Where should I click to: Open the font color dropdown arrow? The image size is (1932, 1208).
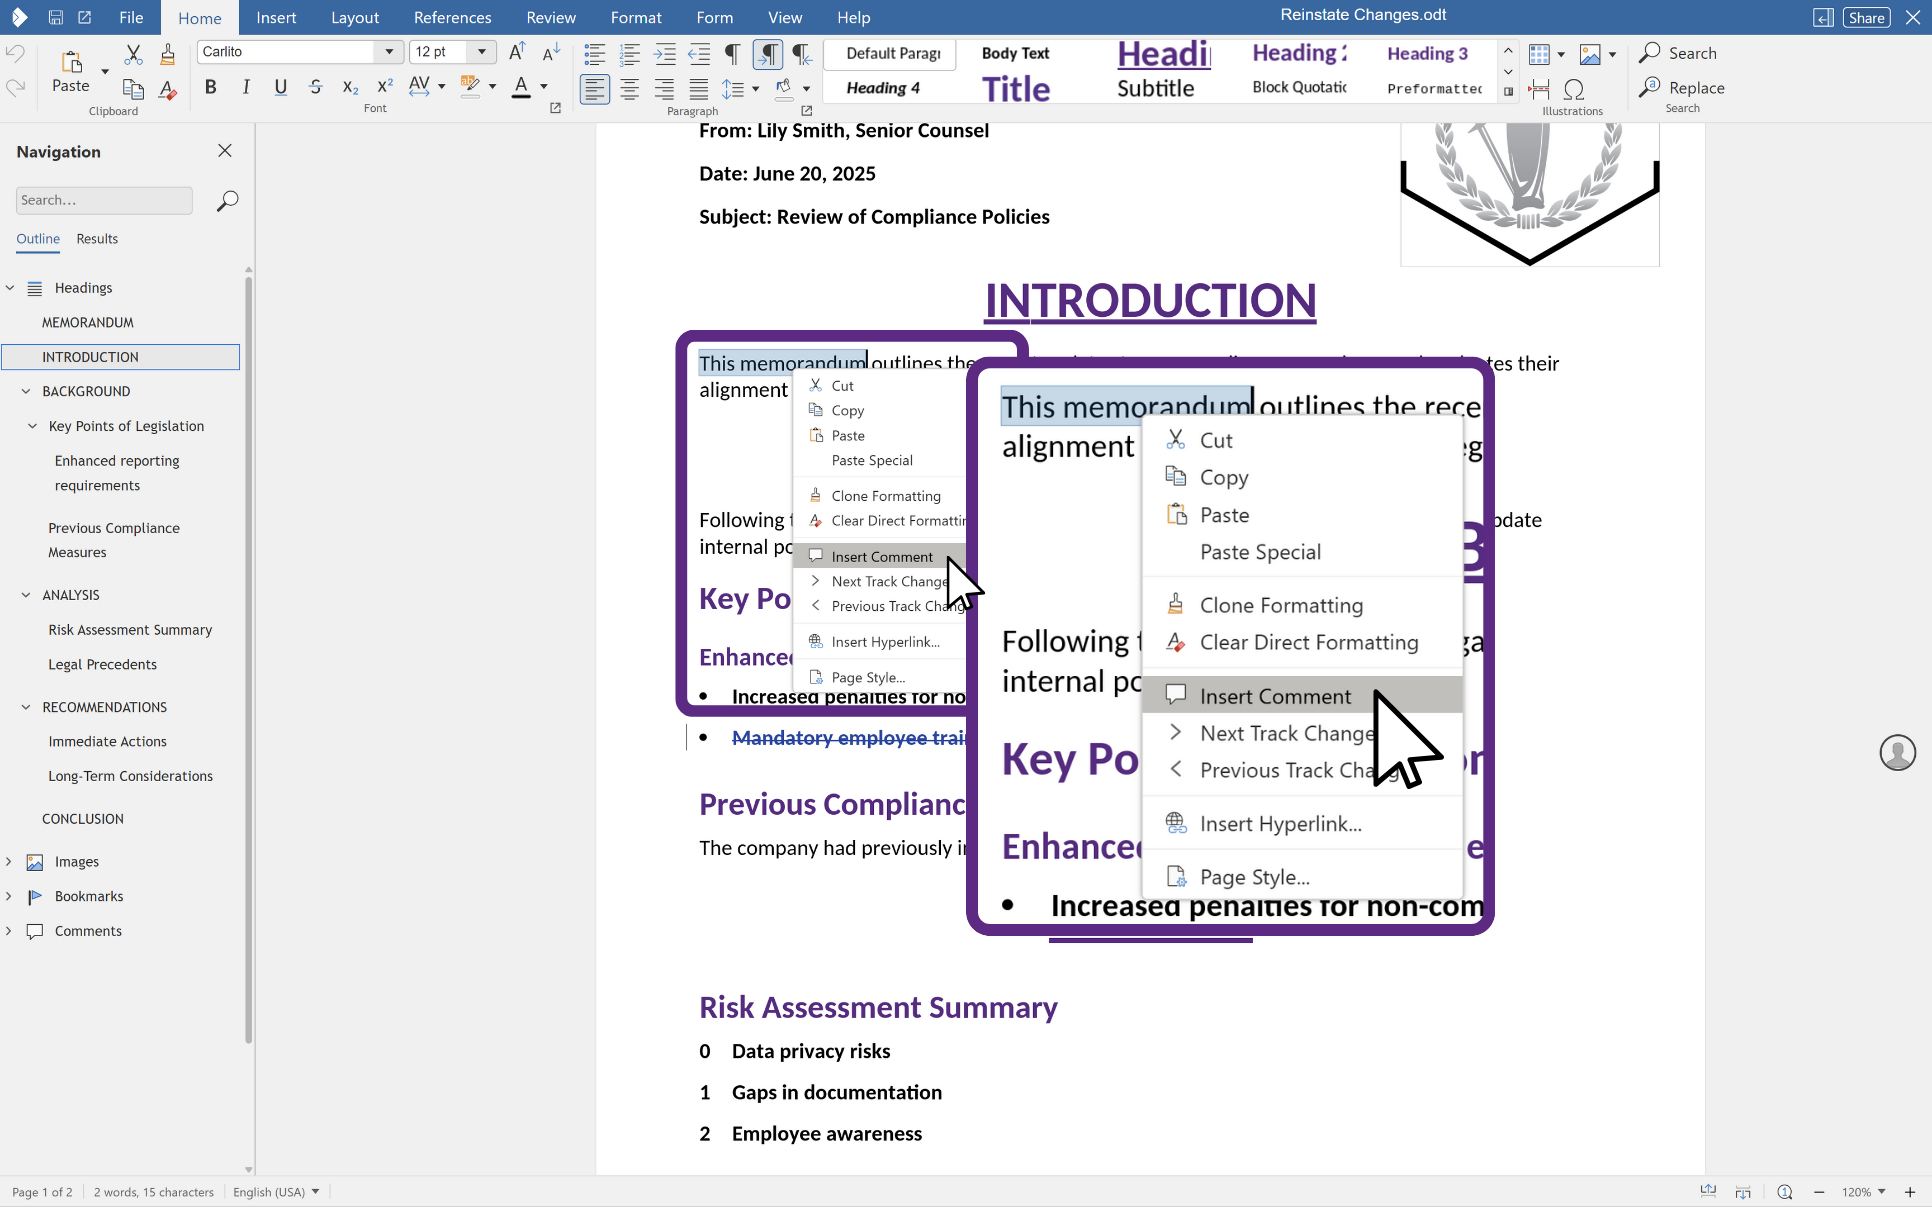pyautogui.click(x=545, y=87)
